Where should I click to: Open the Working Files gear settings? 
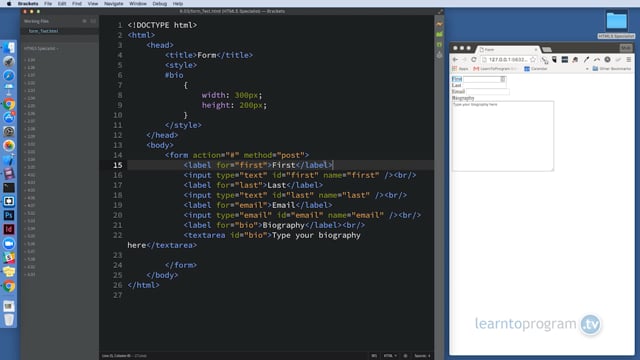coord(84,21)
